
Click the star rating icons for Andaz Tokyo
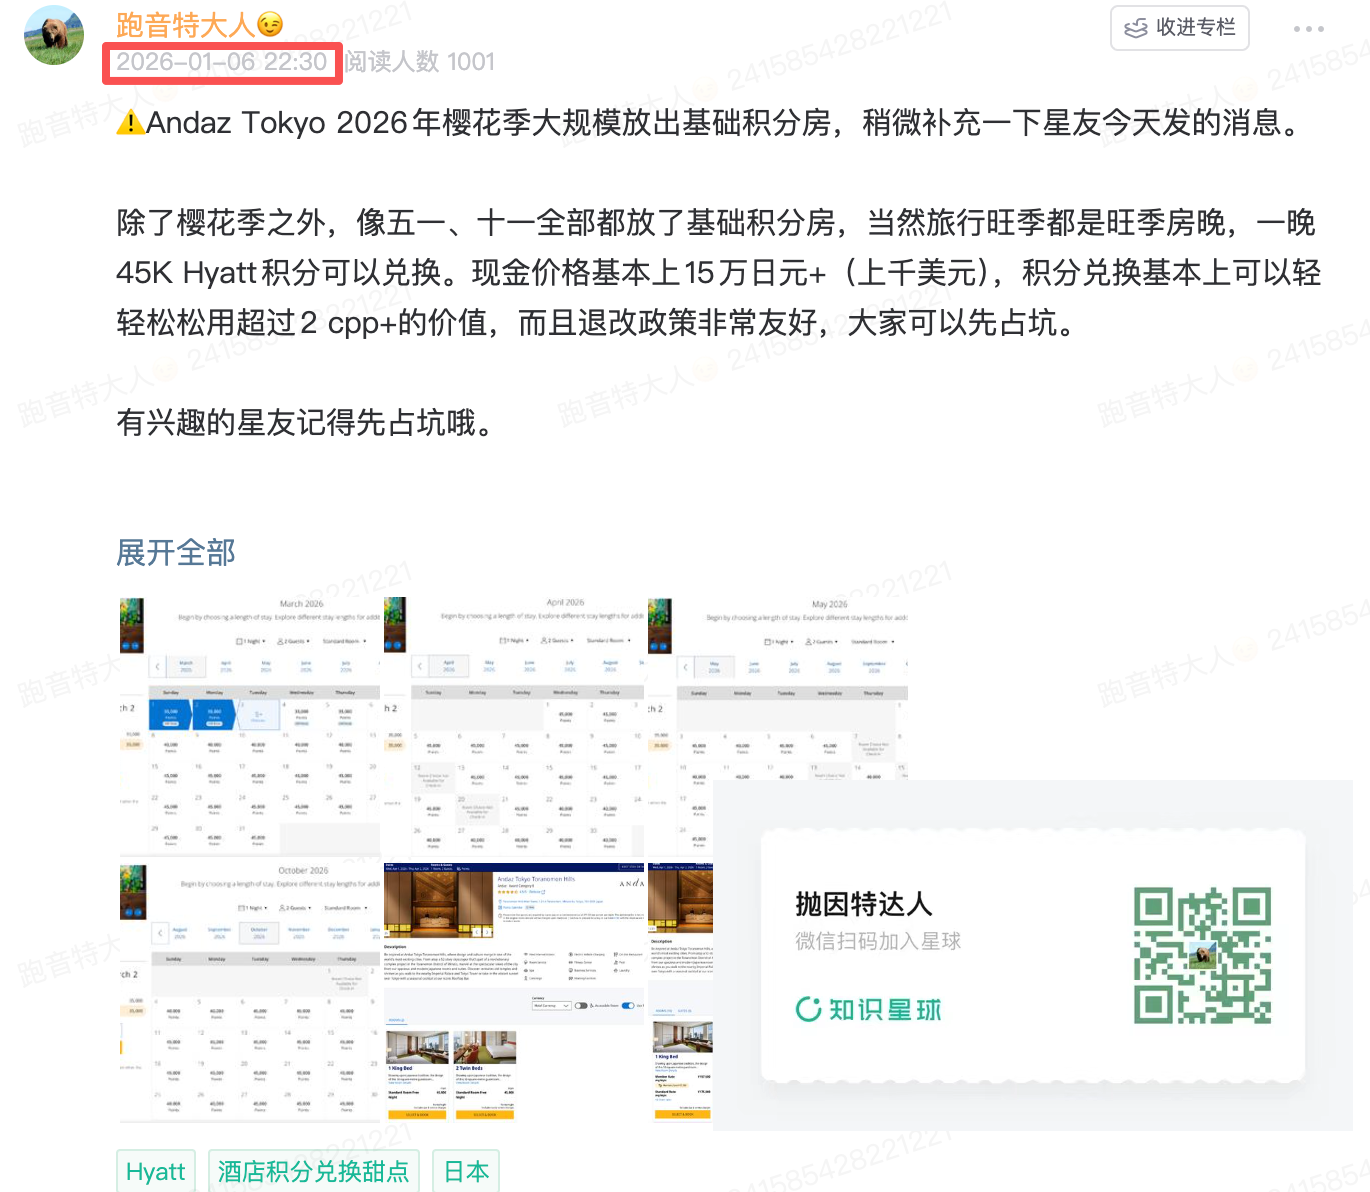coord(506,893)
